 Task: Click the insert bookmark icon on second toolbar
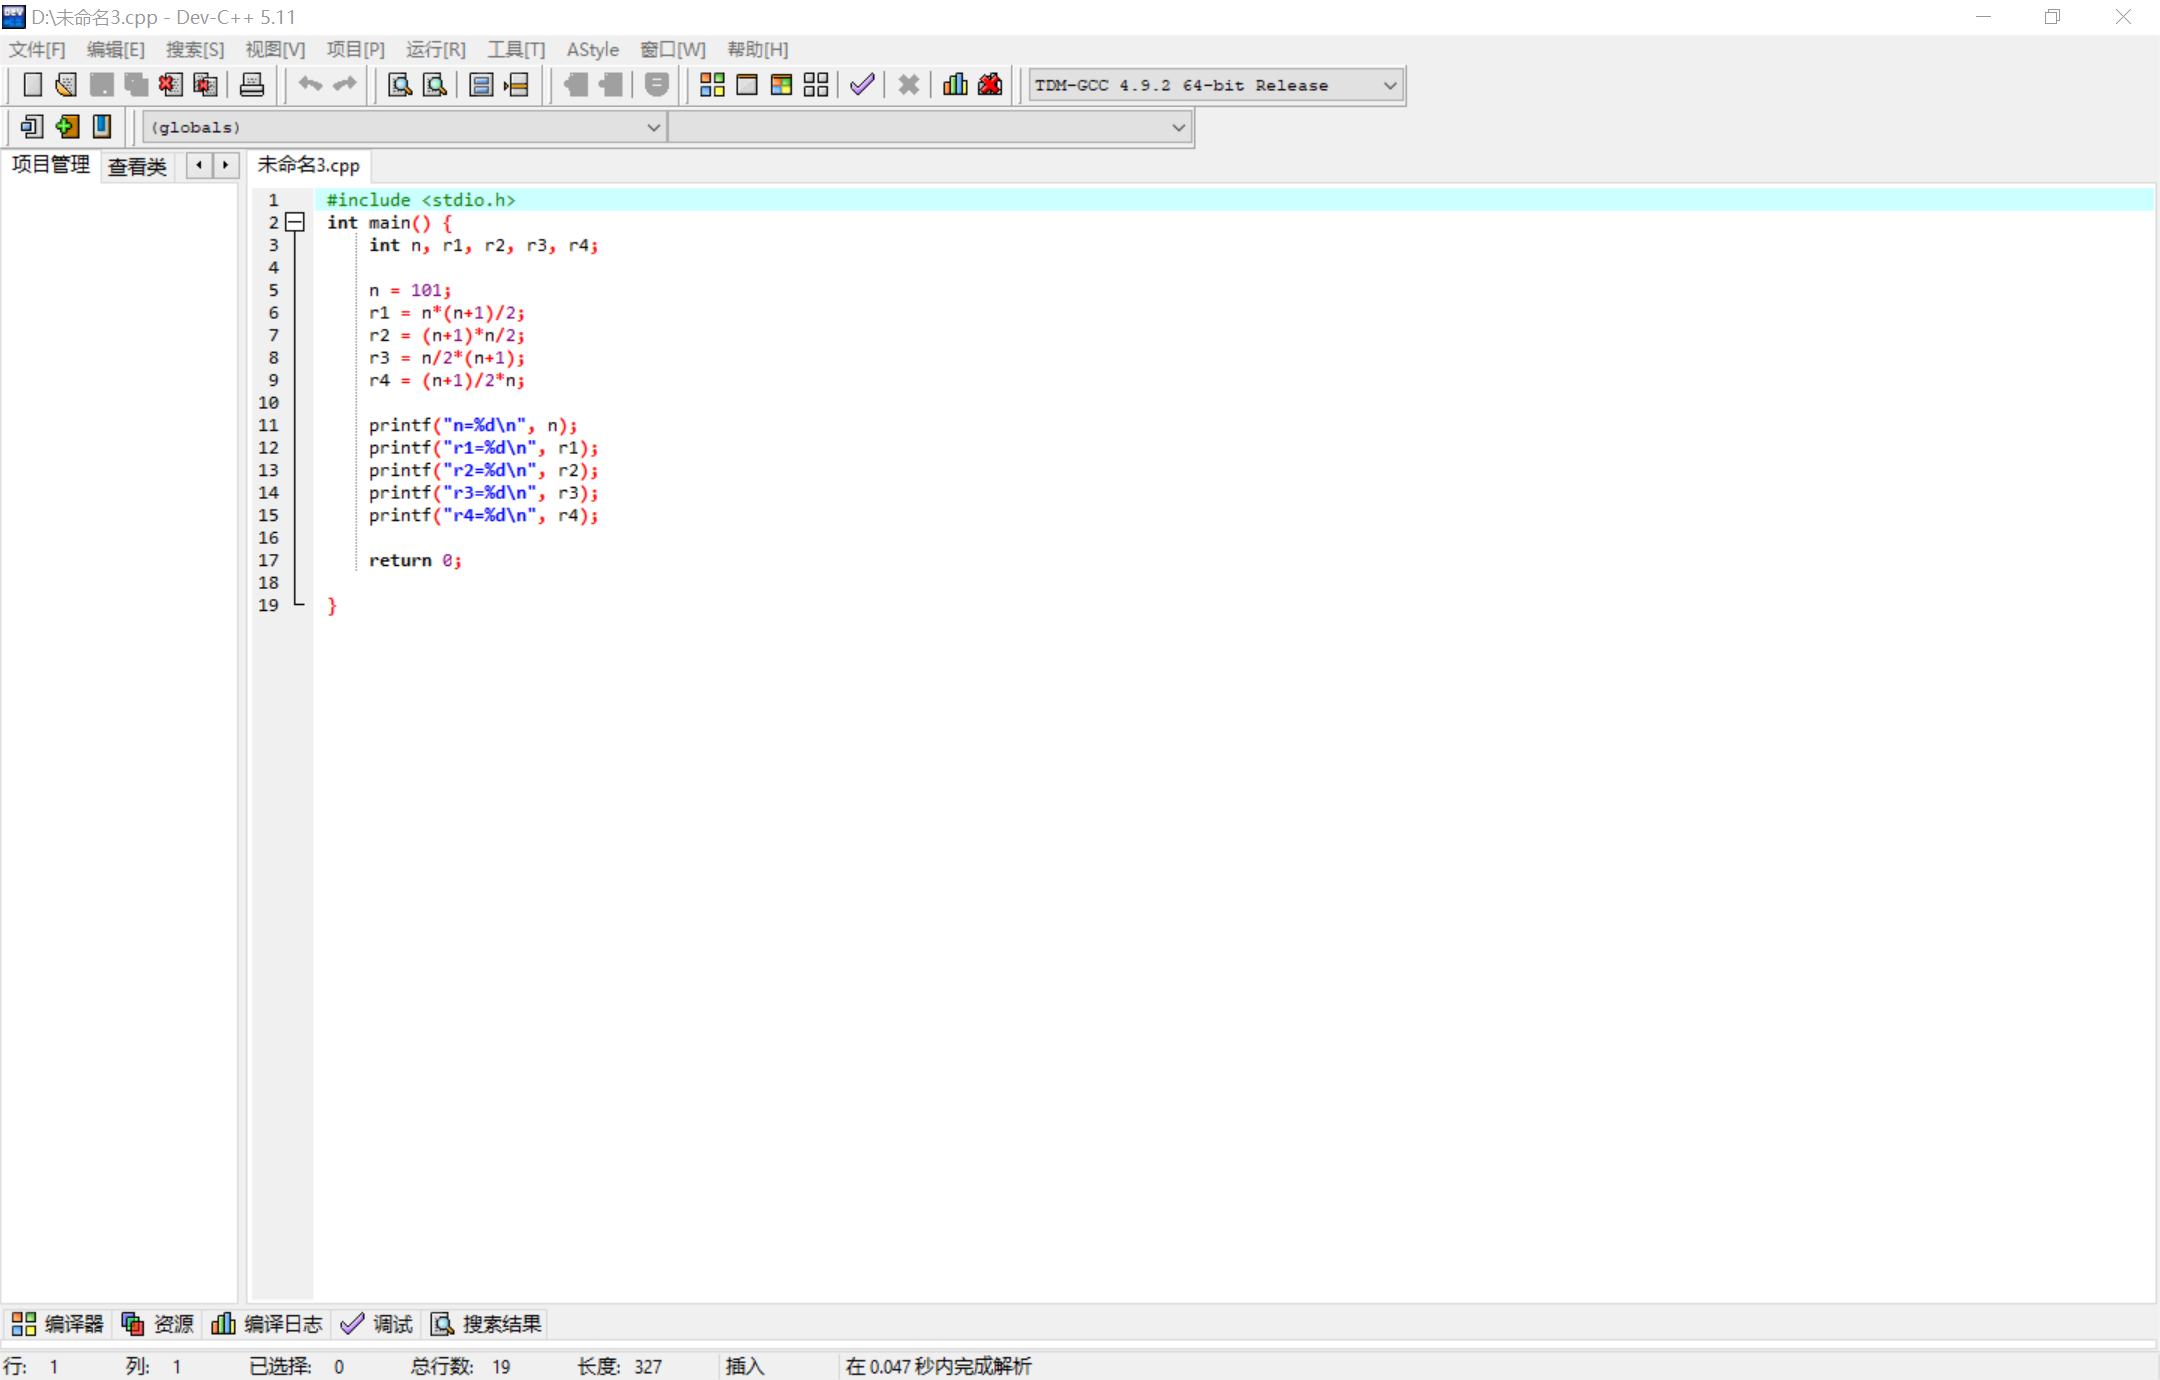(67, 127)
